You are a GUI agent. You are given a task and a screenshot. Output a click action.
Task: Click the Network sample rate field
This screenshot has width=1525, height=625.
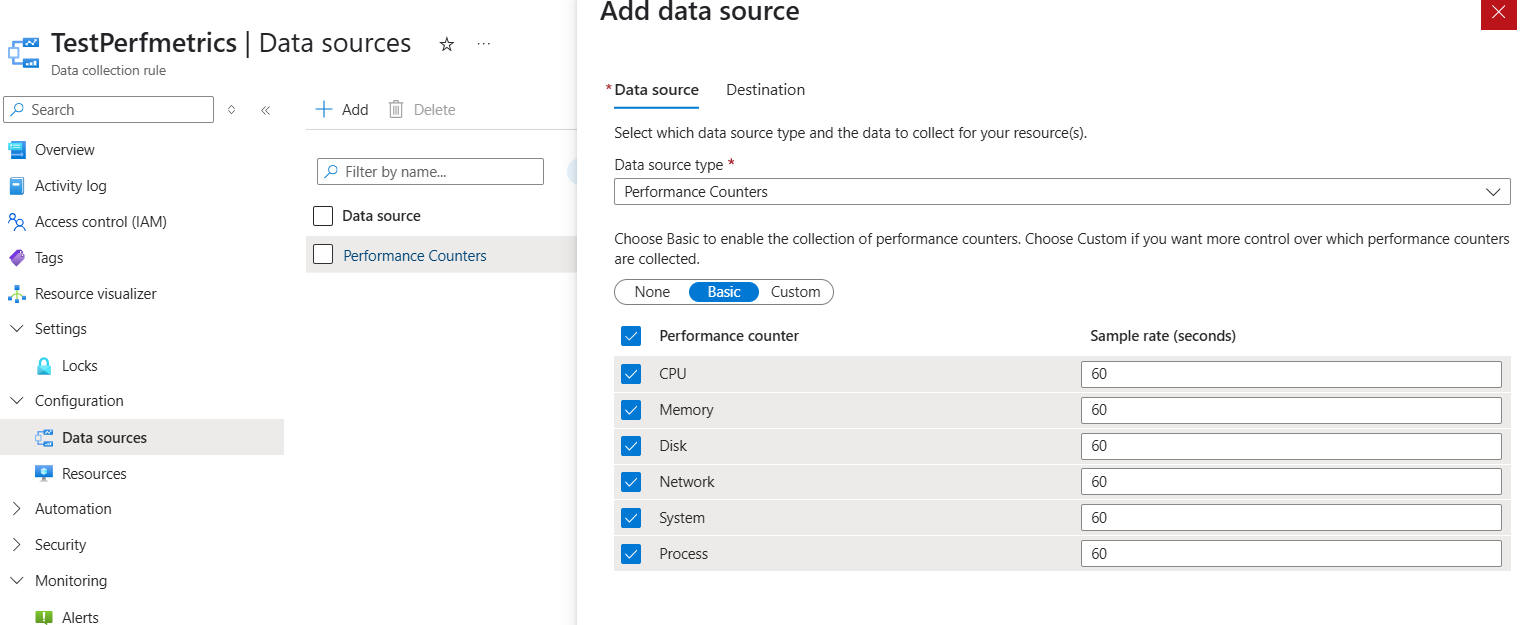pos(1291,482)
